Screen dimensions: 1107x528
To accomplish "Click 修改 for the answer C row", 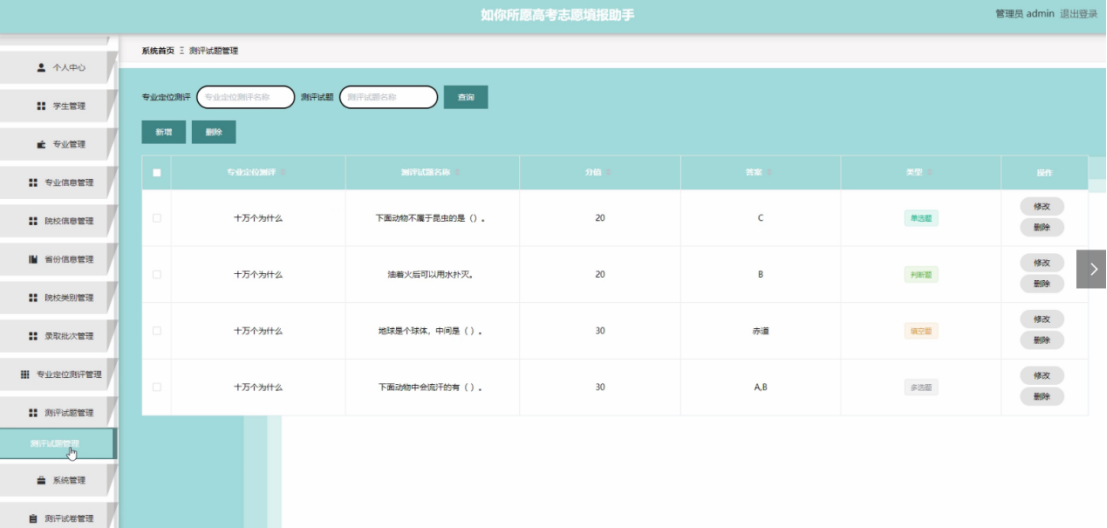I will click(1042, 207).
